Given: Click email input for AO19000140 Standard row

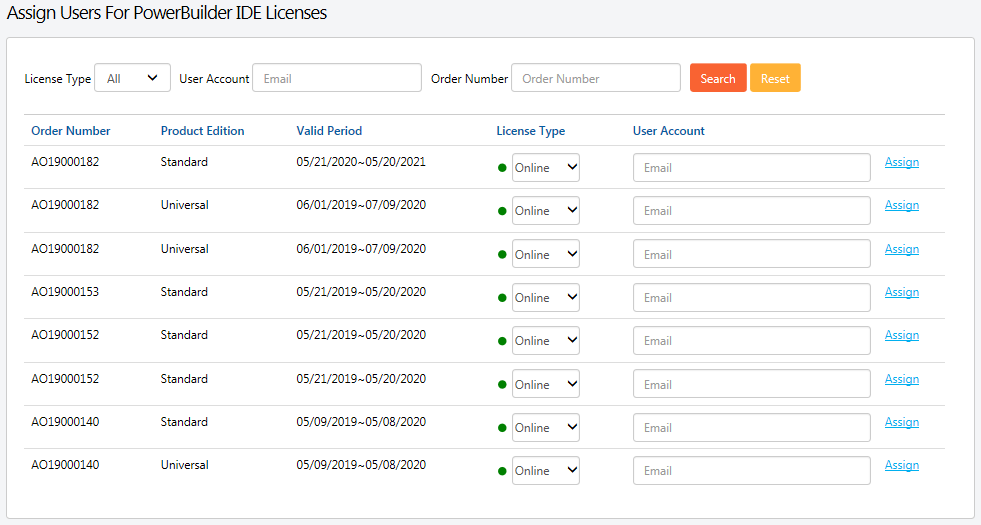Looking at the screenshot, I should (751, 428).
